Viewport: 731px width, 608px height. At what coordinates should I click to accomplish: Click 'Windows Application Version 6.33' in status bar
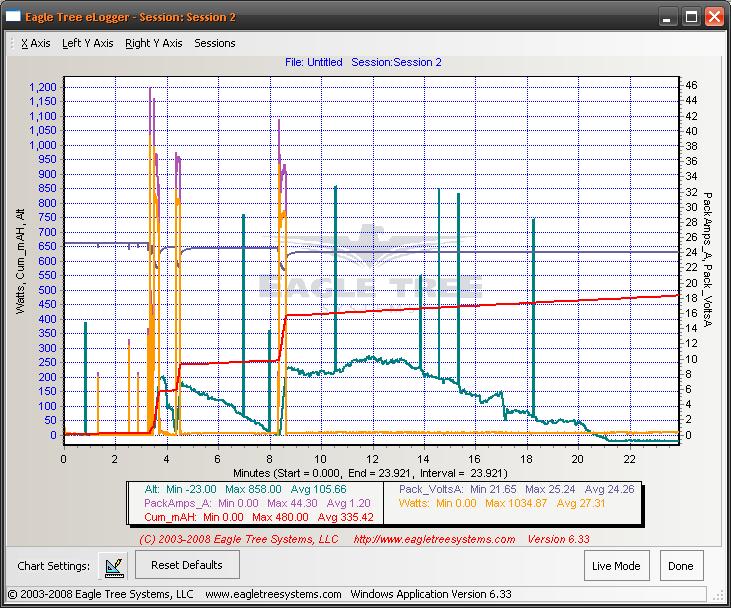coord(431,594)
